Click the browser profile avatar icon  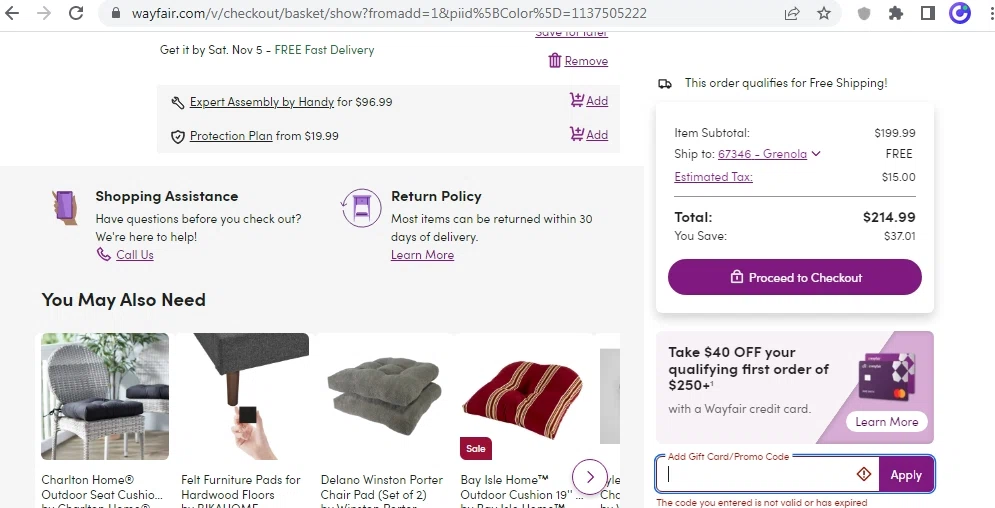[960, 13]
